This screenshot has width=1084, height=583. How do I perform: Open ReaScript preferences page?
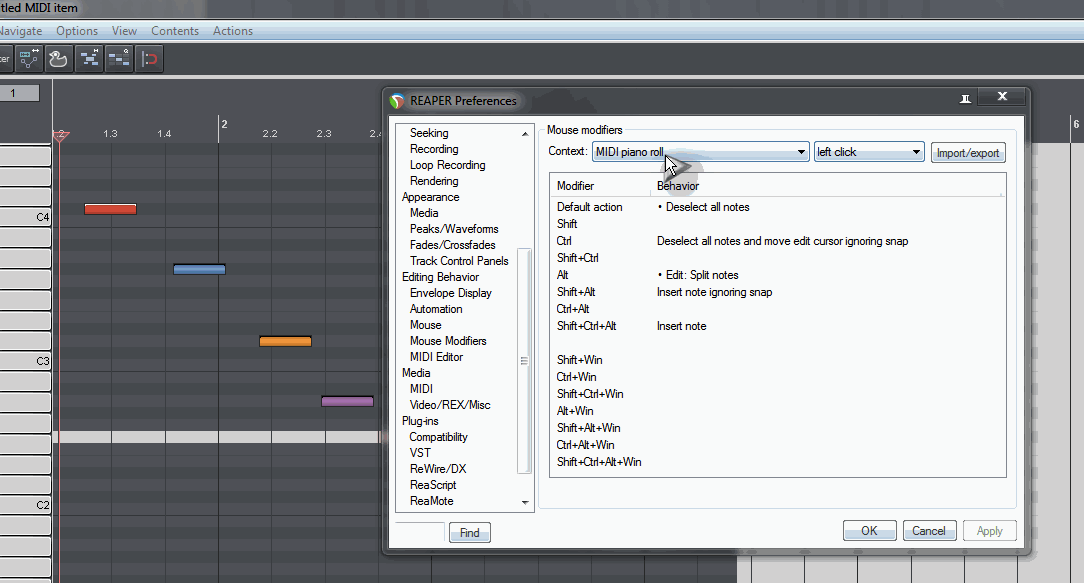[x=433, y=484]
